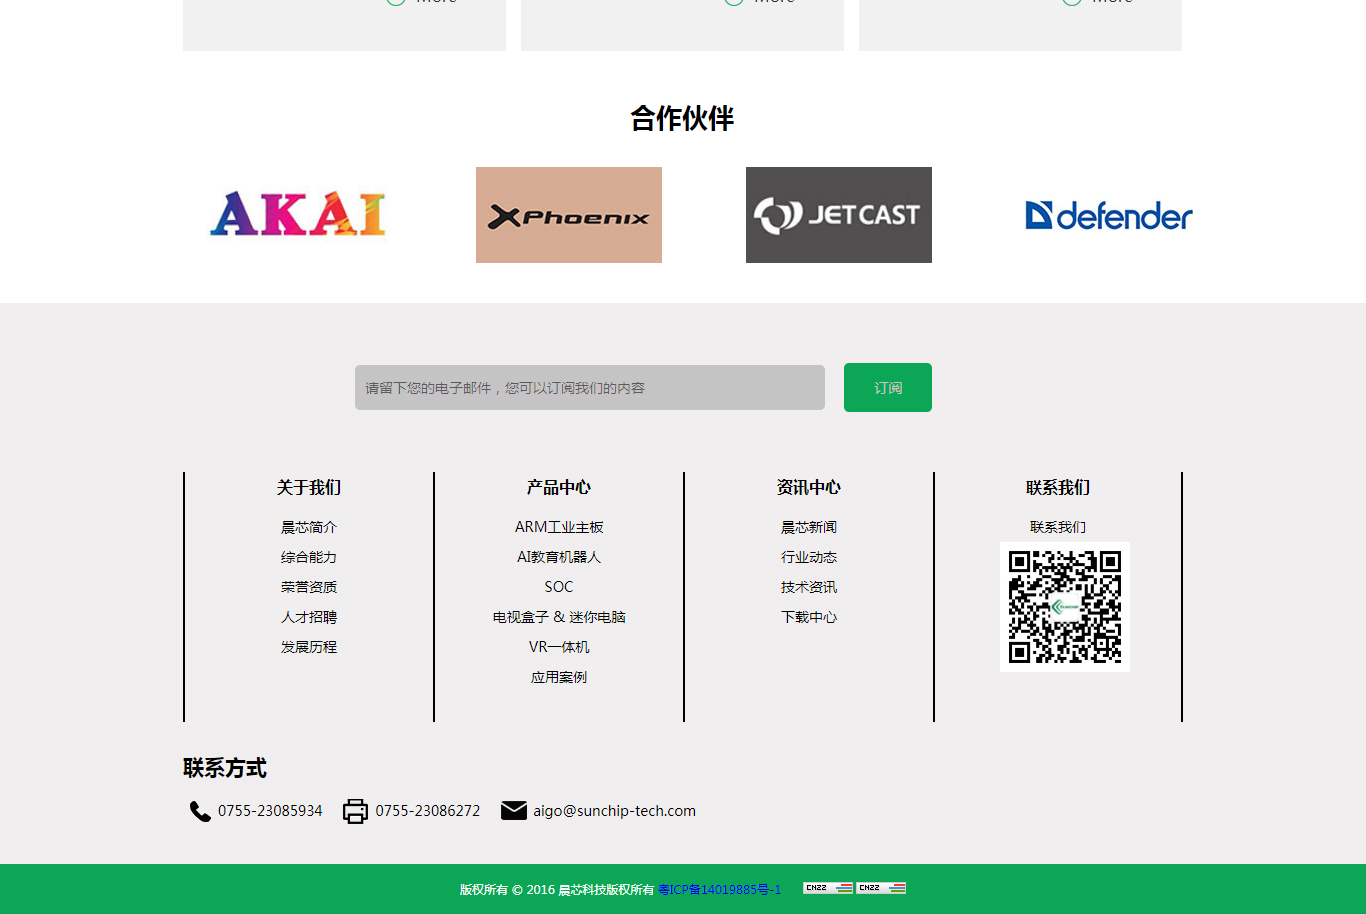The height and width of the screenshot is (914, 1366).
Task: Open the VR一体机 product link
Action: coord(559,647)
